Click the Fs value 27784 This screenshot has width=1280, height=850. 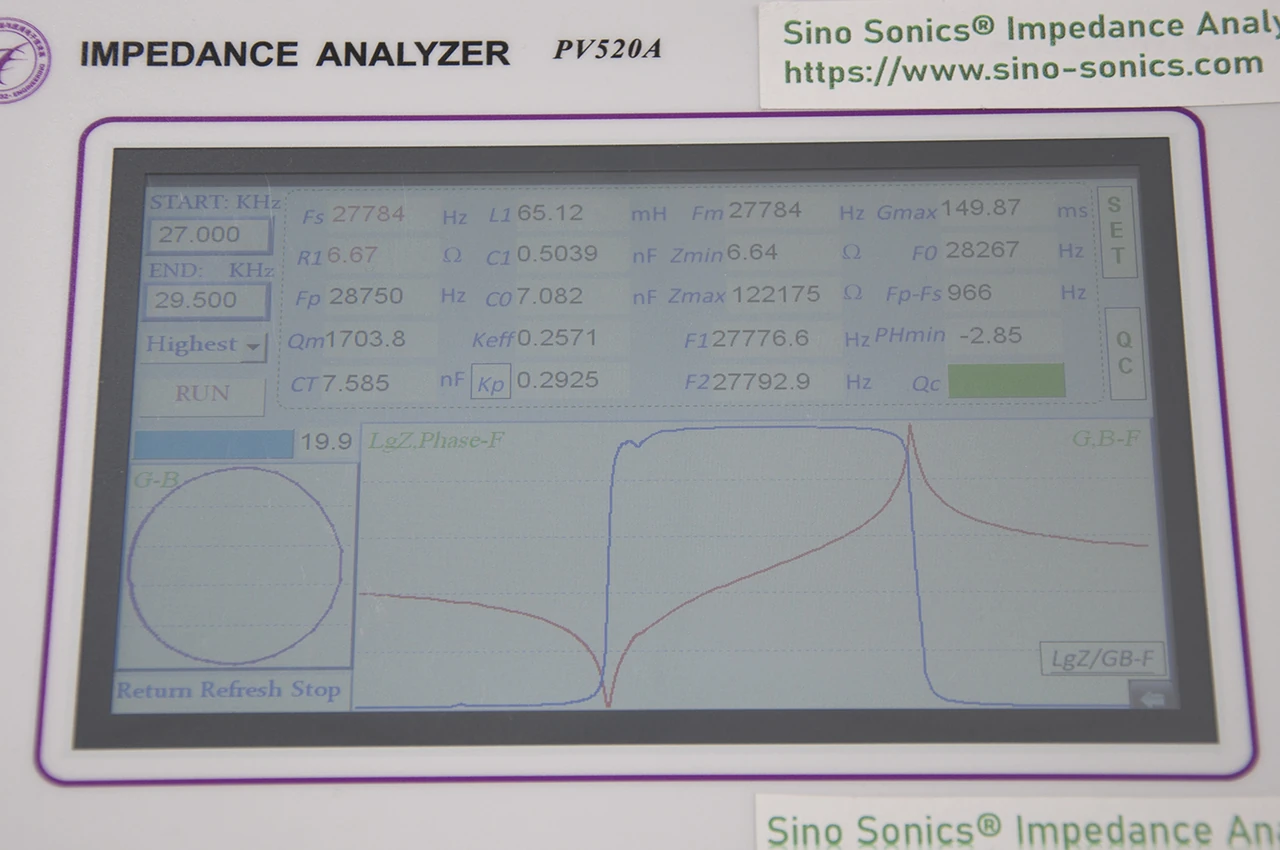click(x=368, y=214)
